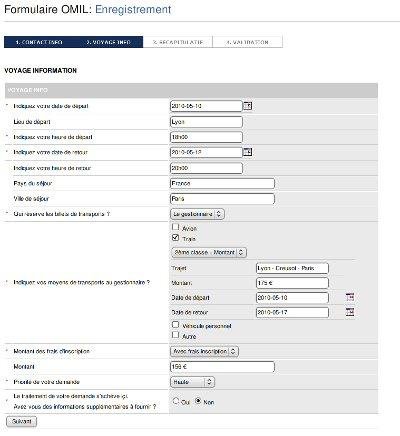
Task: Open the 'Avec frais inscription' dropdown
Action: click(x=205, y=351)
